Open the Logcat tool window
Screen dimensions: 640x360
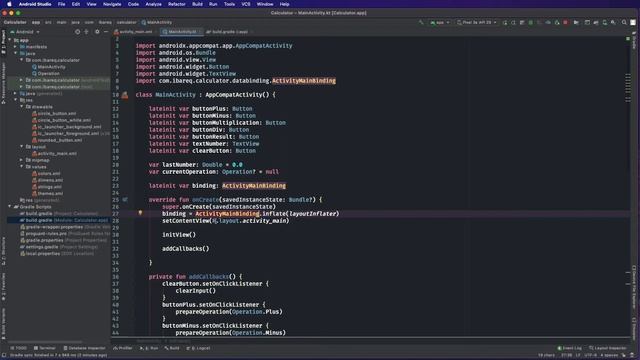click(198, 348)
